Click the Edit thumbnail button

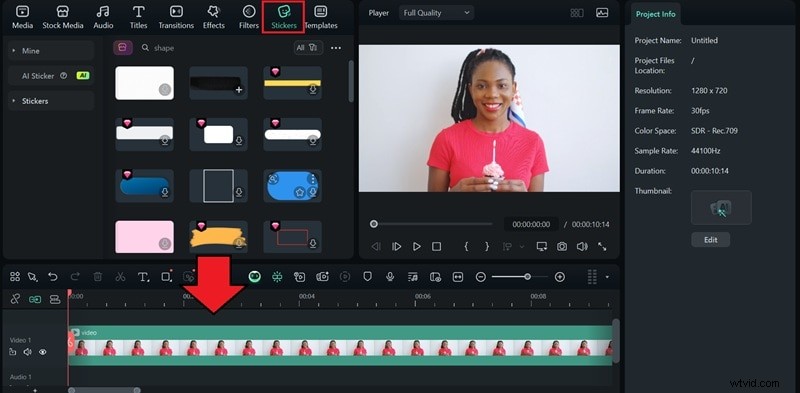point(710,240)
